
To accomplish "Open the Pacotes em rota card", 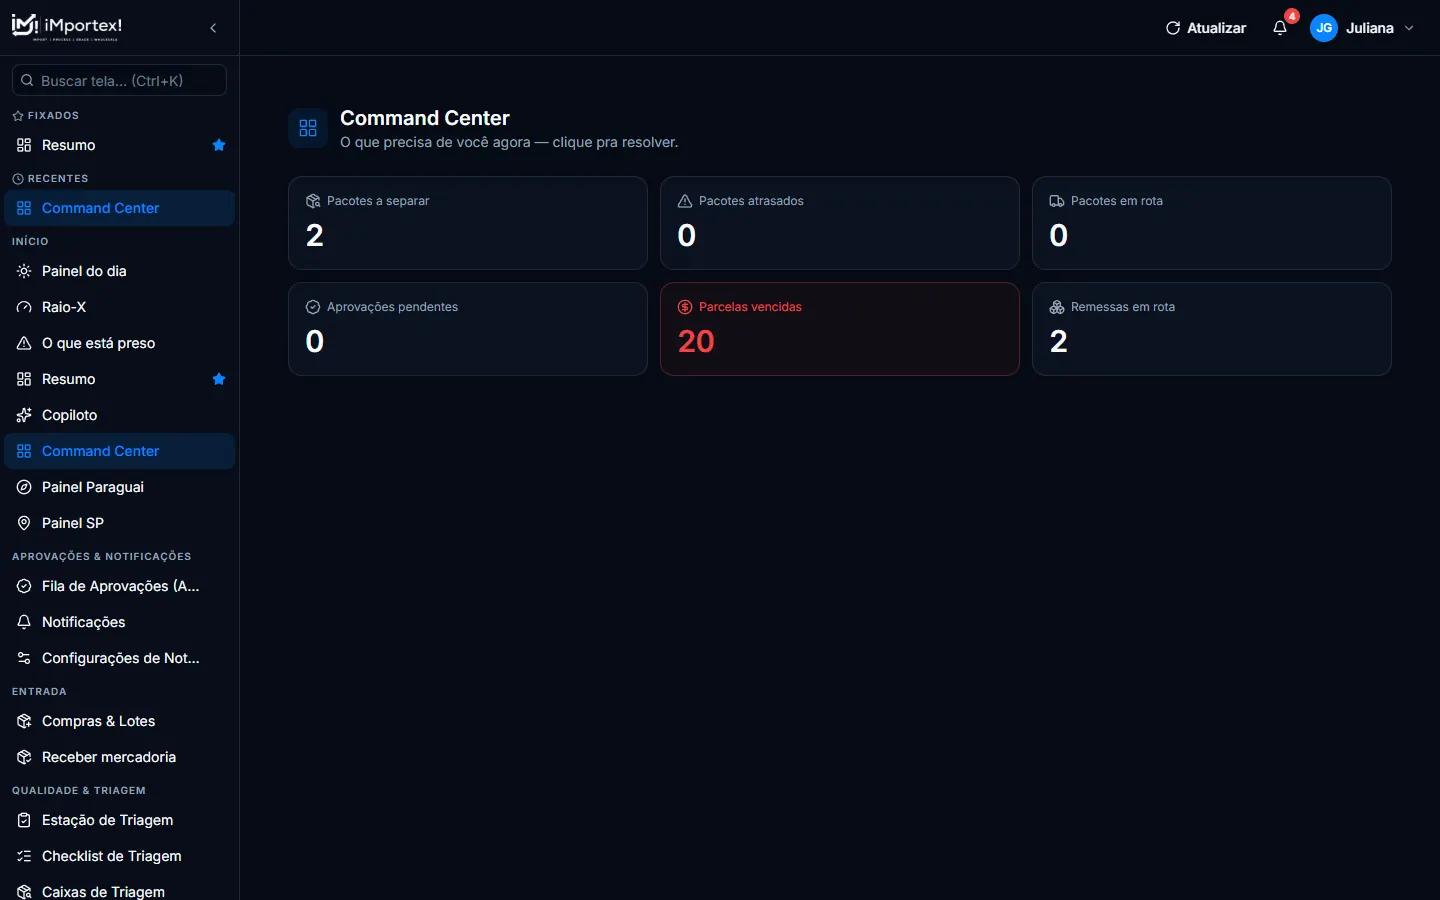I will [x=1212, y=223].
